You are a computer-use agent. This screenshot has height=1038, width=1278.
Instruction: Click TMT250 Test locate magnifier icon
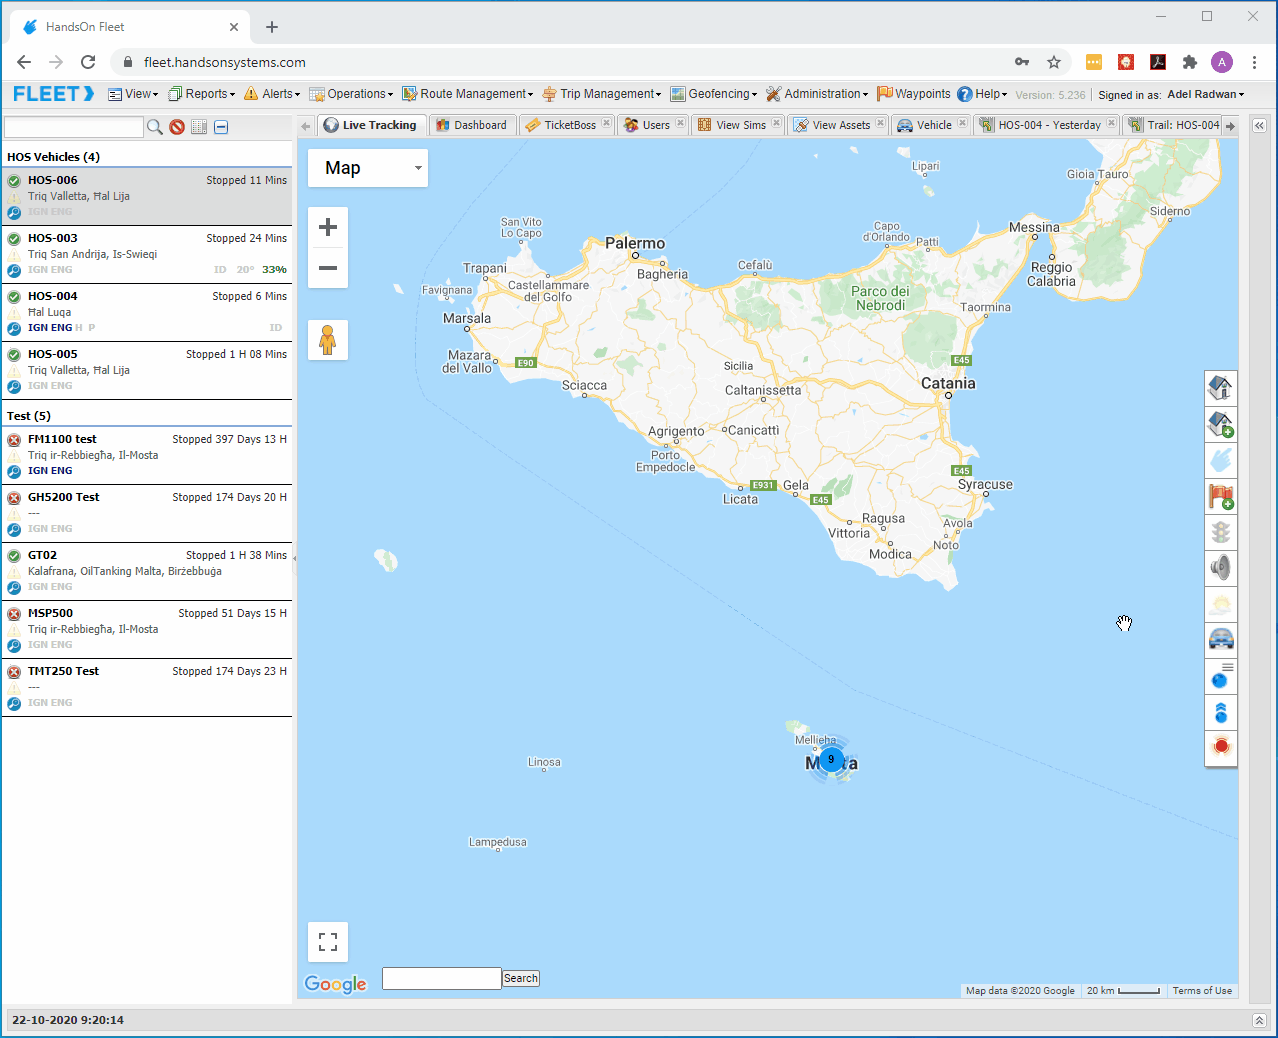point(14,703)
